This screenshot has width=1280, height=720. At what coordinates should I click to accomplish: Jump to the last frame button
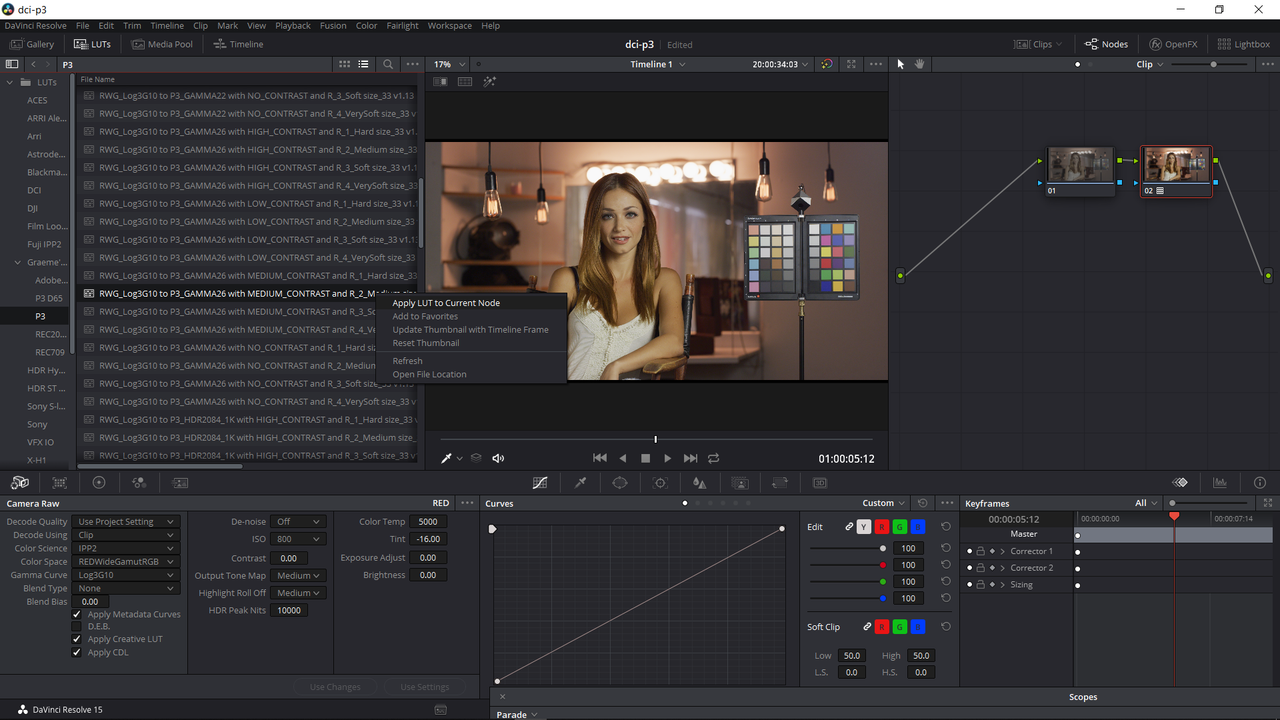click(690, 458)
